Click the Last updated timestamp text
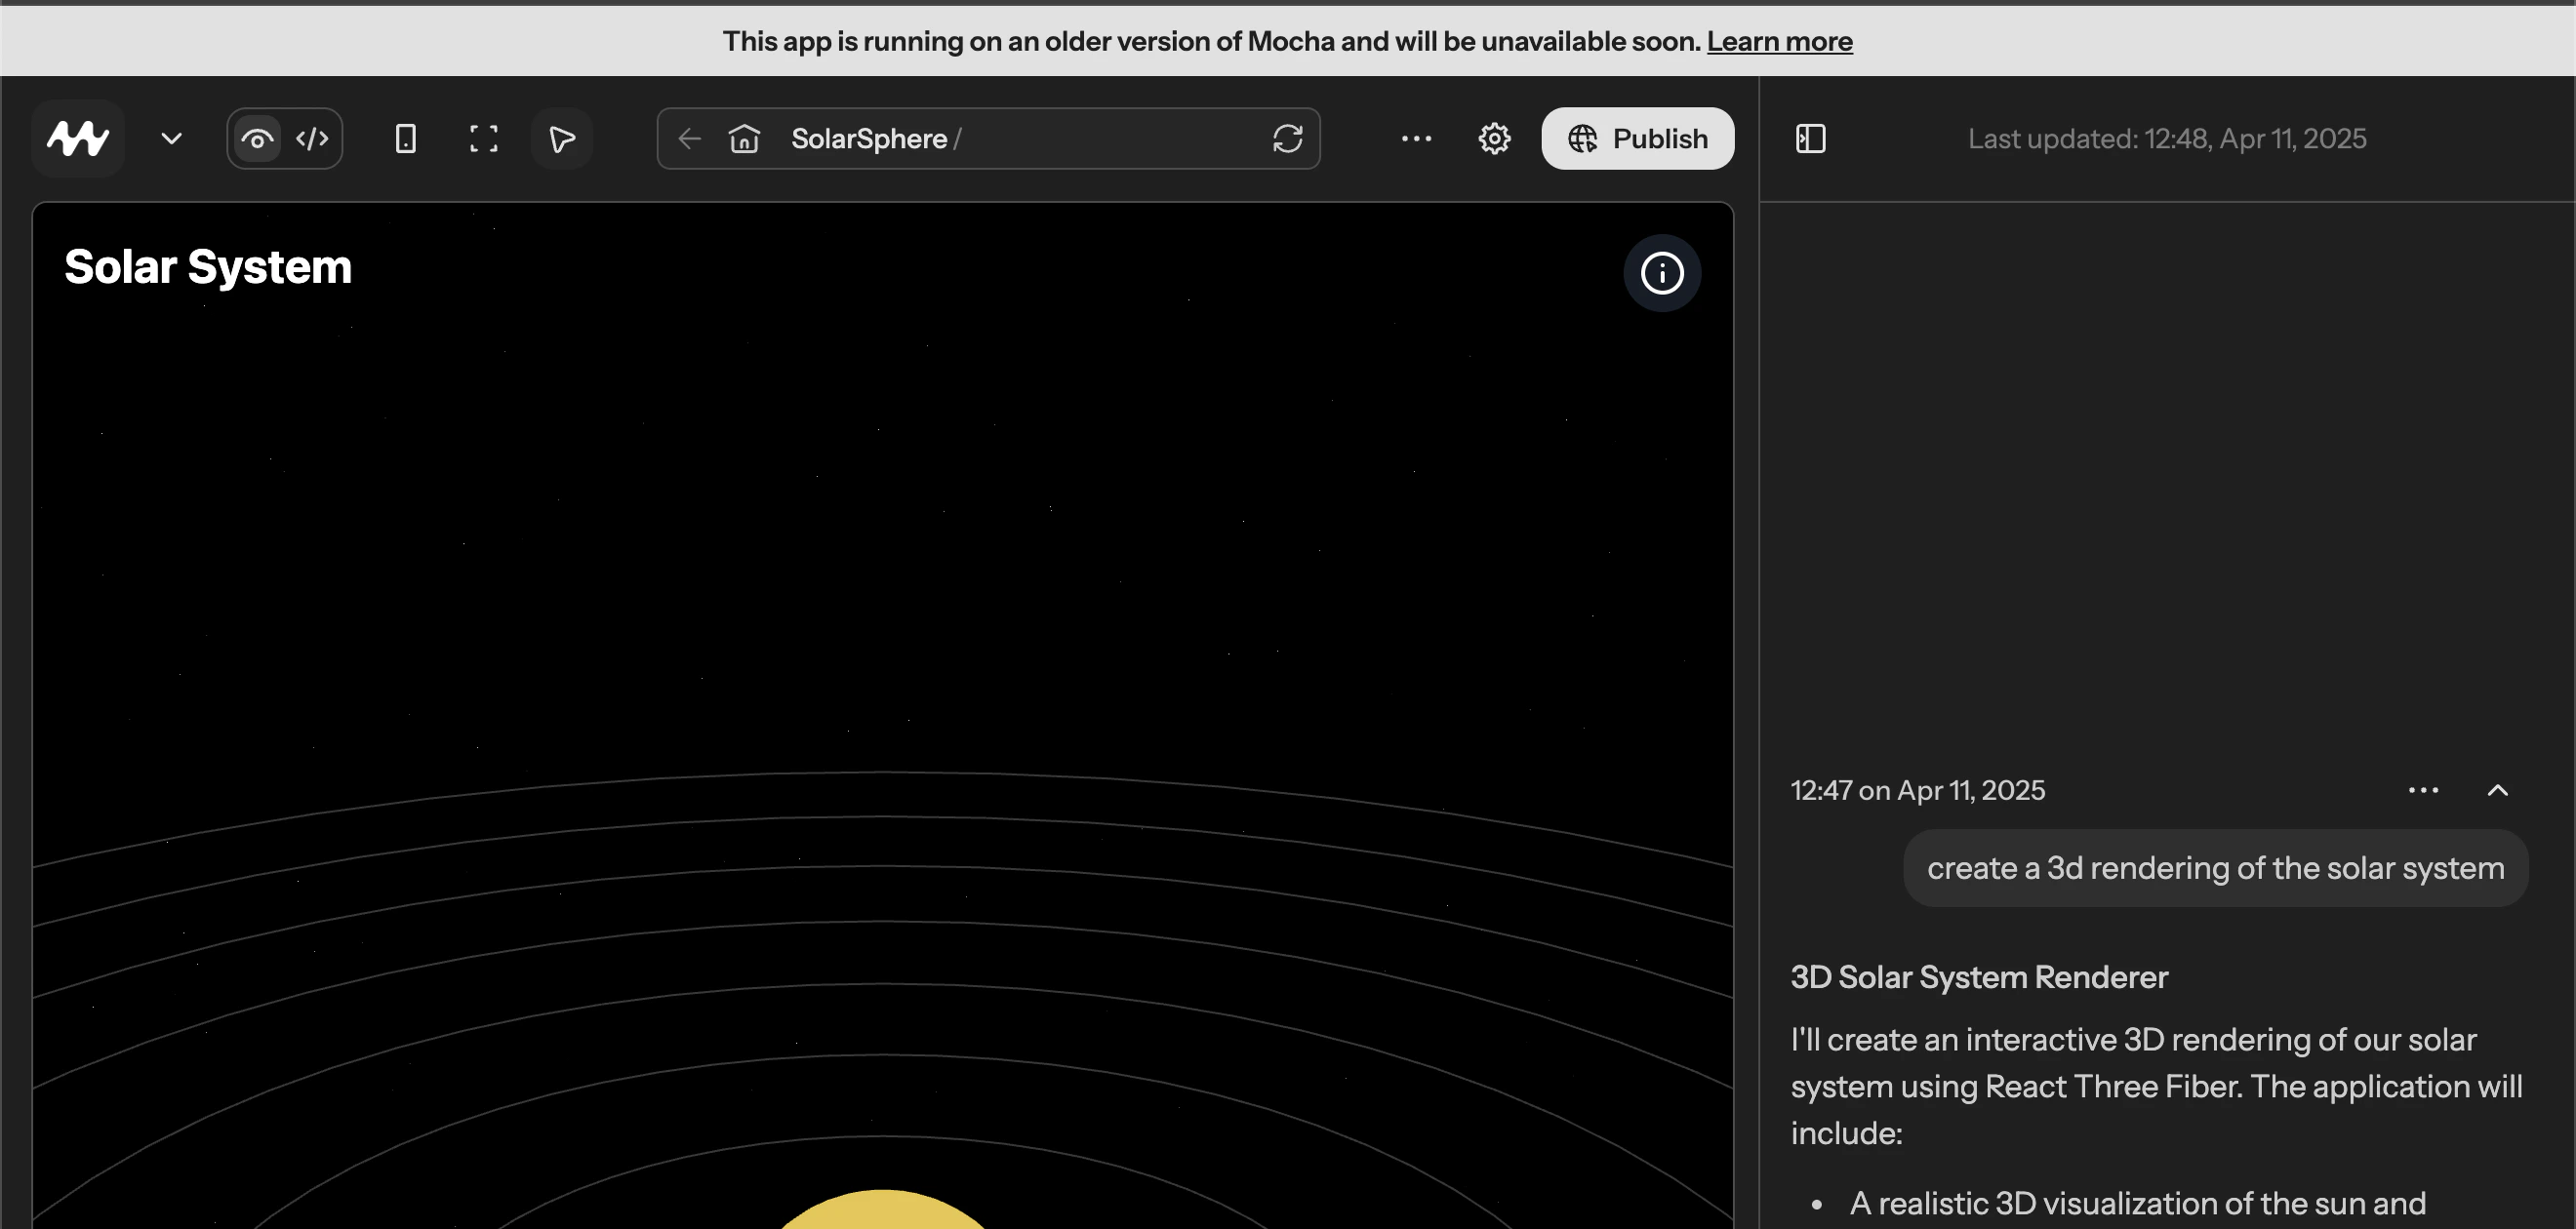2576x1229 pixels. (x=2167, y=138)
